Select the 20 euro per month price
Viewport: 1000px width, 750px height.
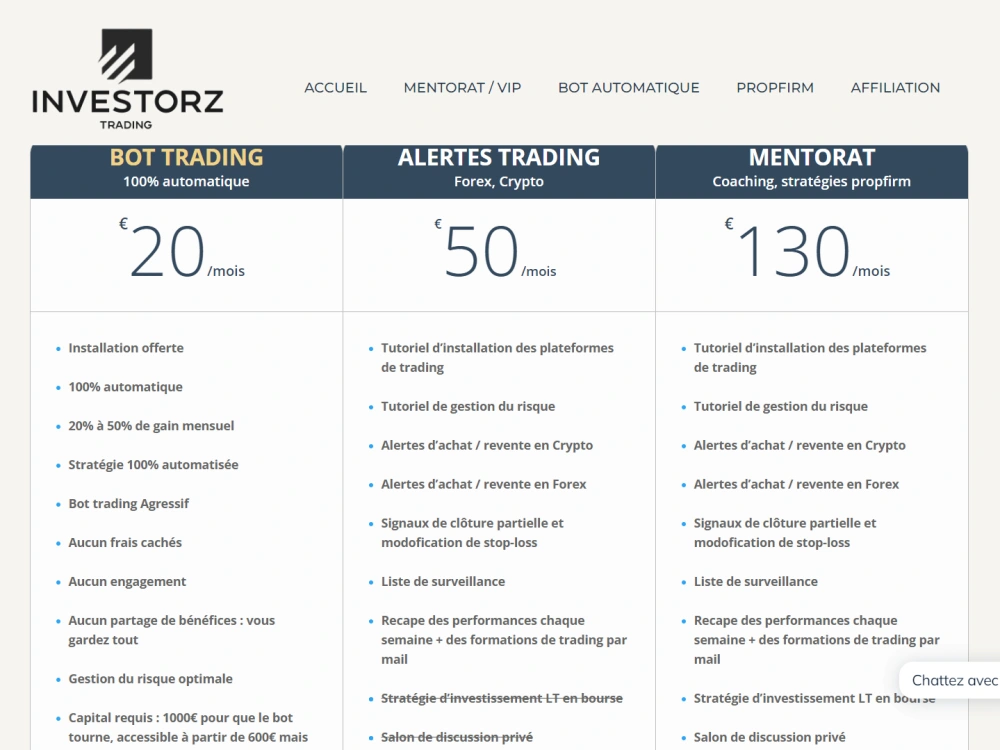[182, 251]
